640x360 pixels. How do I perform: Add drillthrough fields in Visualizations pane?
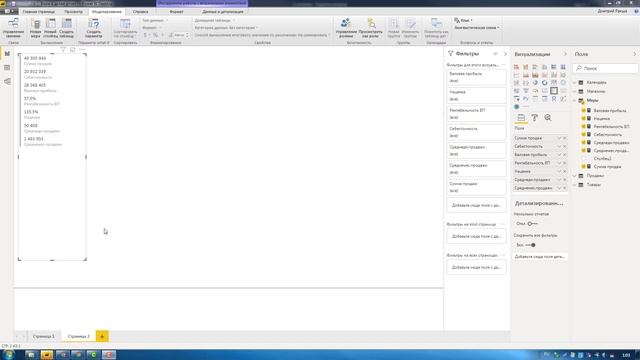(x=540, y=257)
